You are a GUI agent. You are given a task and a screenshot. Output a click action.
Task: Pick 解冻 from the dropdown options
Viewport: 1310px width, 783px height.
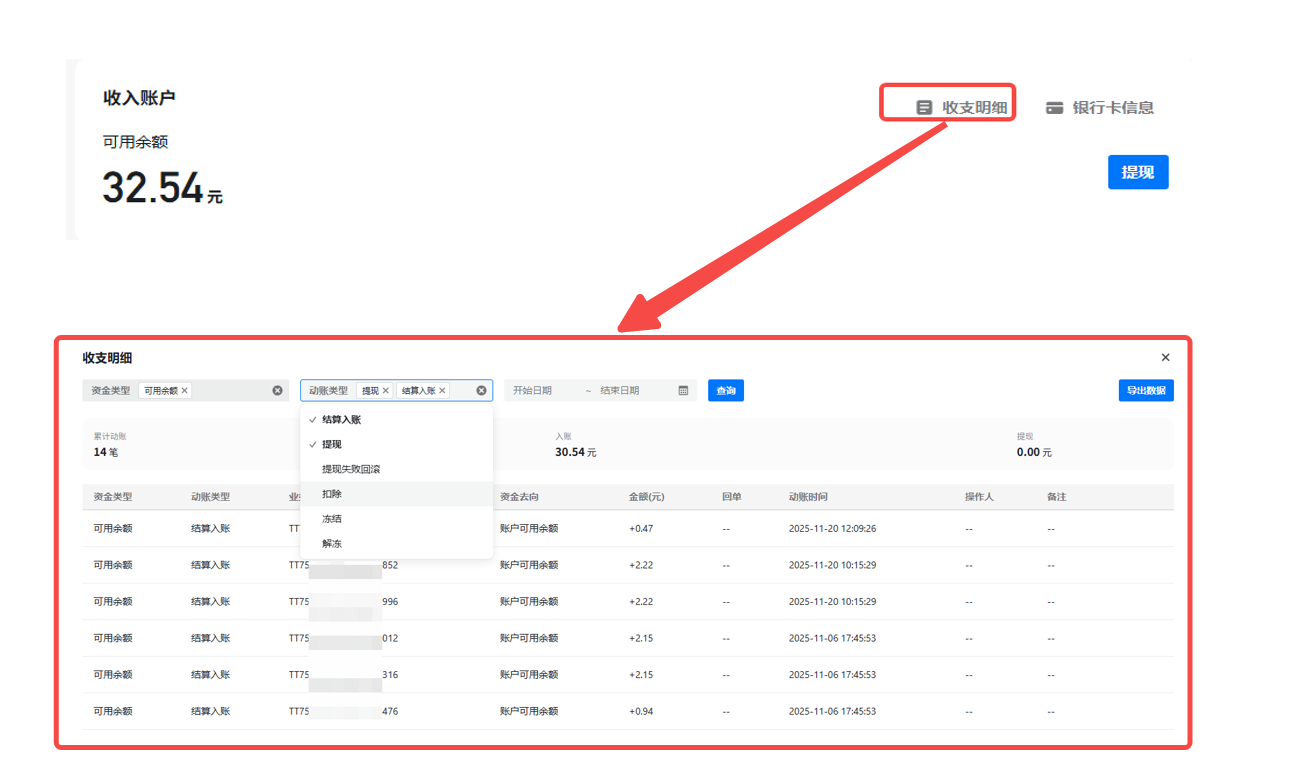pyautogui.click(x=331, y=544)
